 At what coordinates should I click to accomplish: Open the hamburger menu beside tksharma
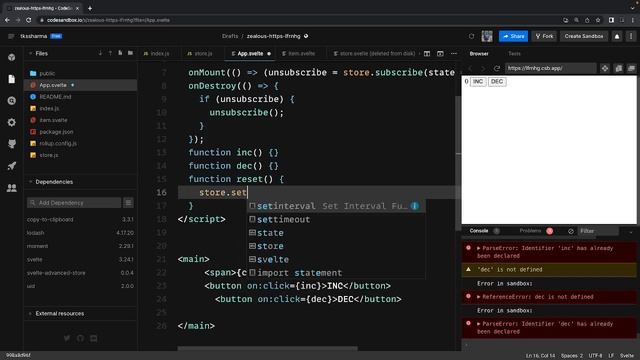point(11,36)
